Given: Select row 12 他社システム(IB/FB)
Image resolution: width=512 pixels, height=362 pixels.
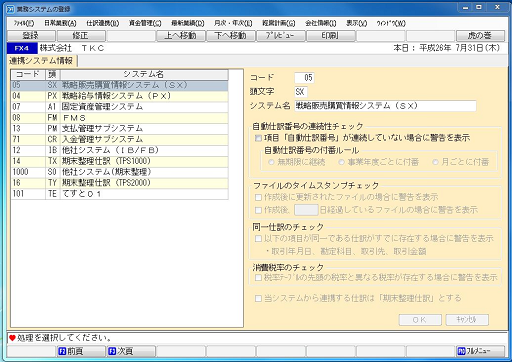Looking at the screenshot, I should (x=120, y=150).
